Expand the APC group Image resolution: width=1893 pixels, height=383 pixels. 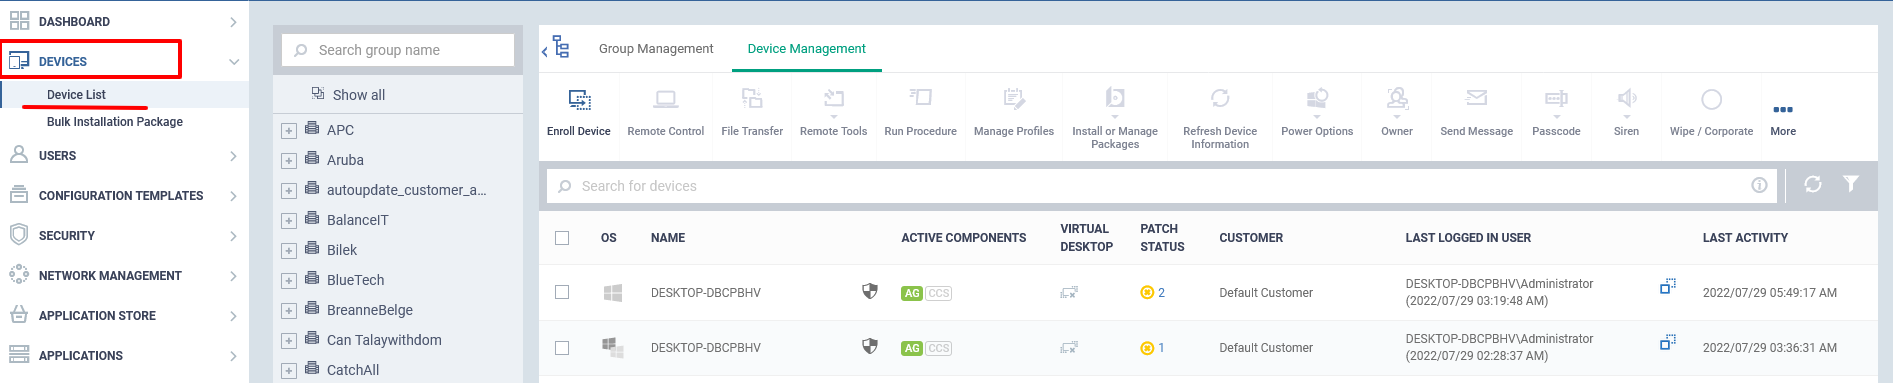pos(289,131)
